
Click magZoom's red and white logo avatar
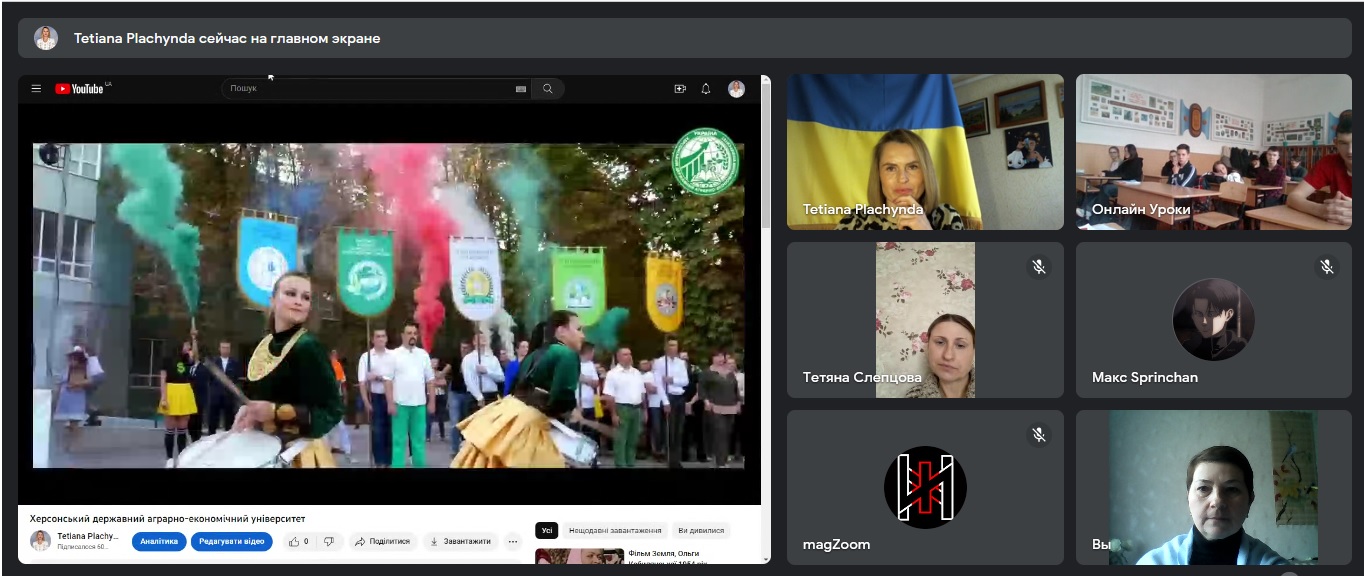point(925,487)
